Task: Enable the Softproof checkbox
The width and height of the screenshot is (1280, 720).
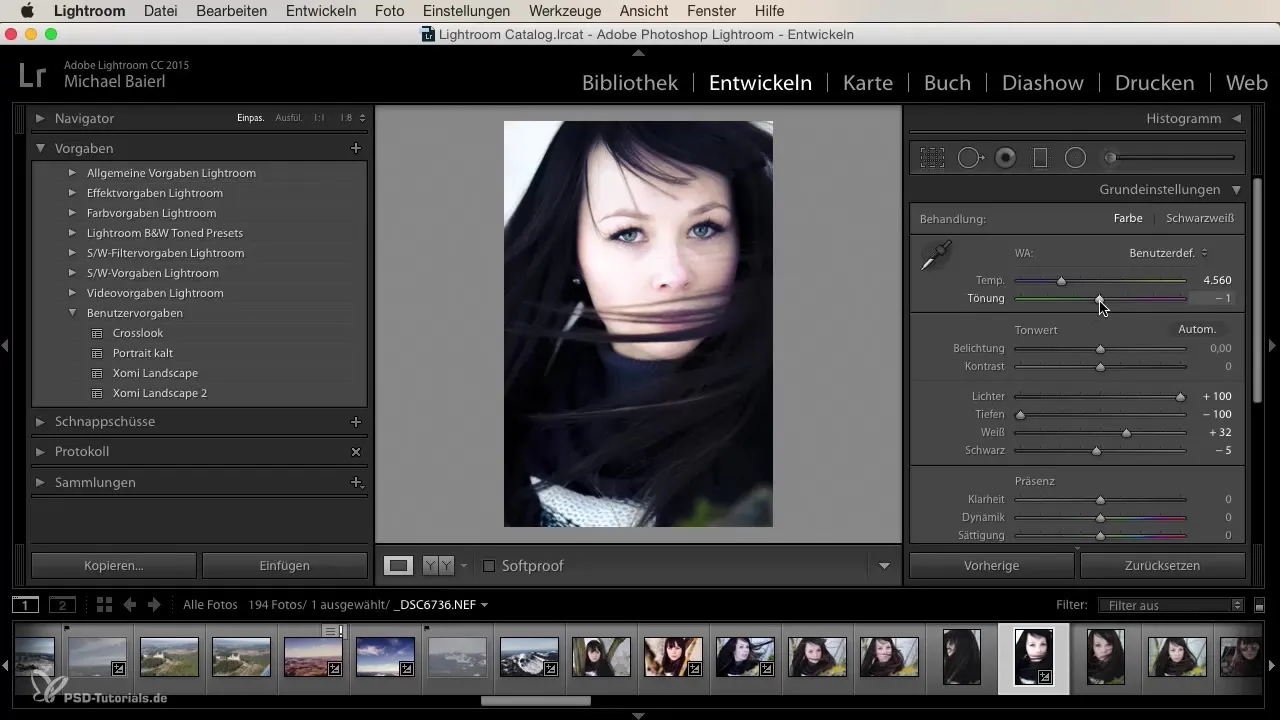Action: tap(489, 566)
